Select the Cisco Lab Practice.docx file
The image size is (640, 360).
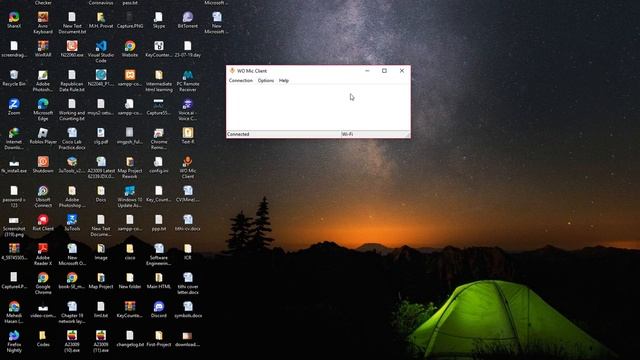pyautogui.click(x=72, y=139)
